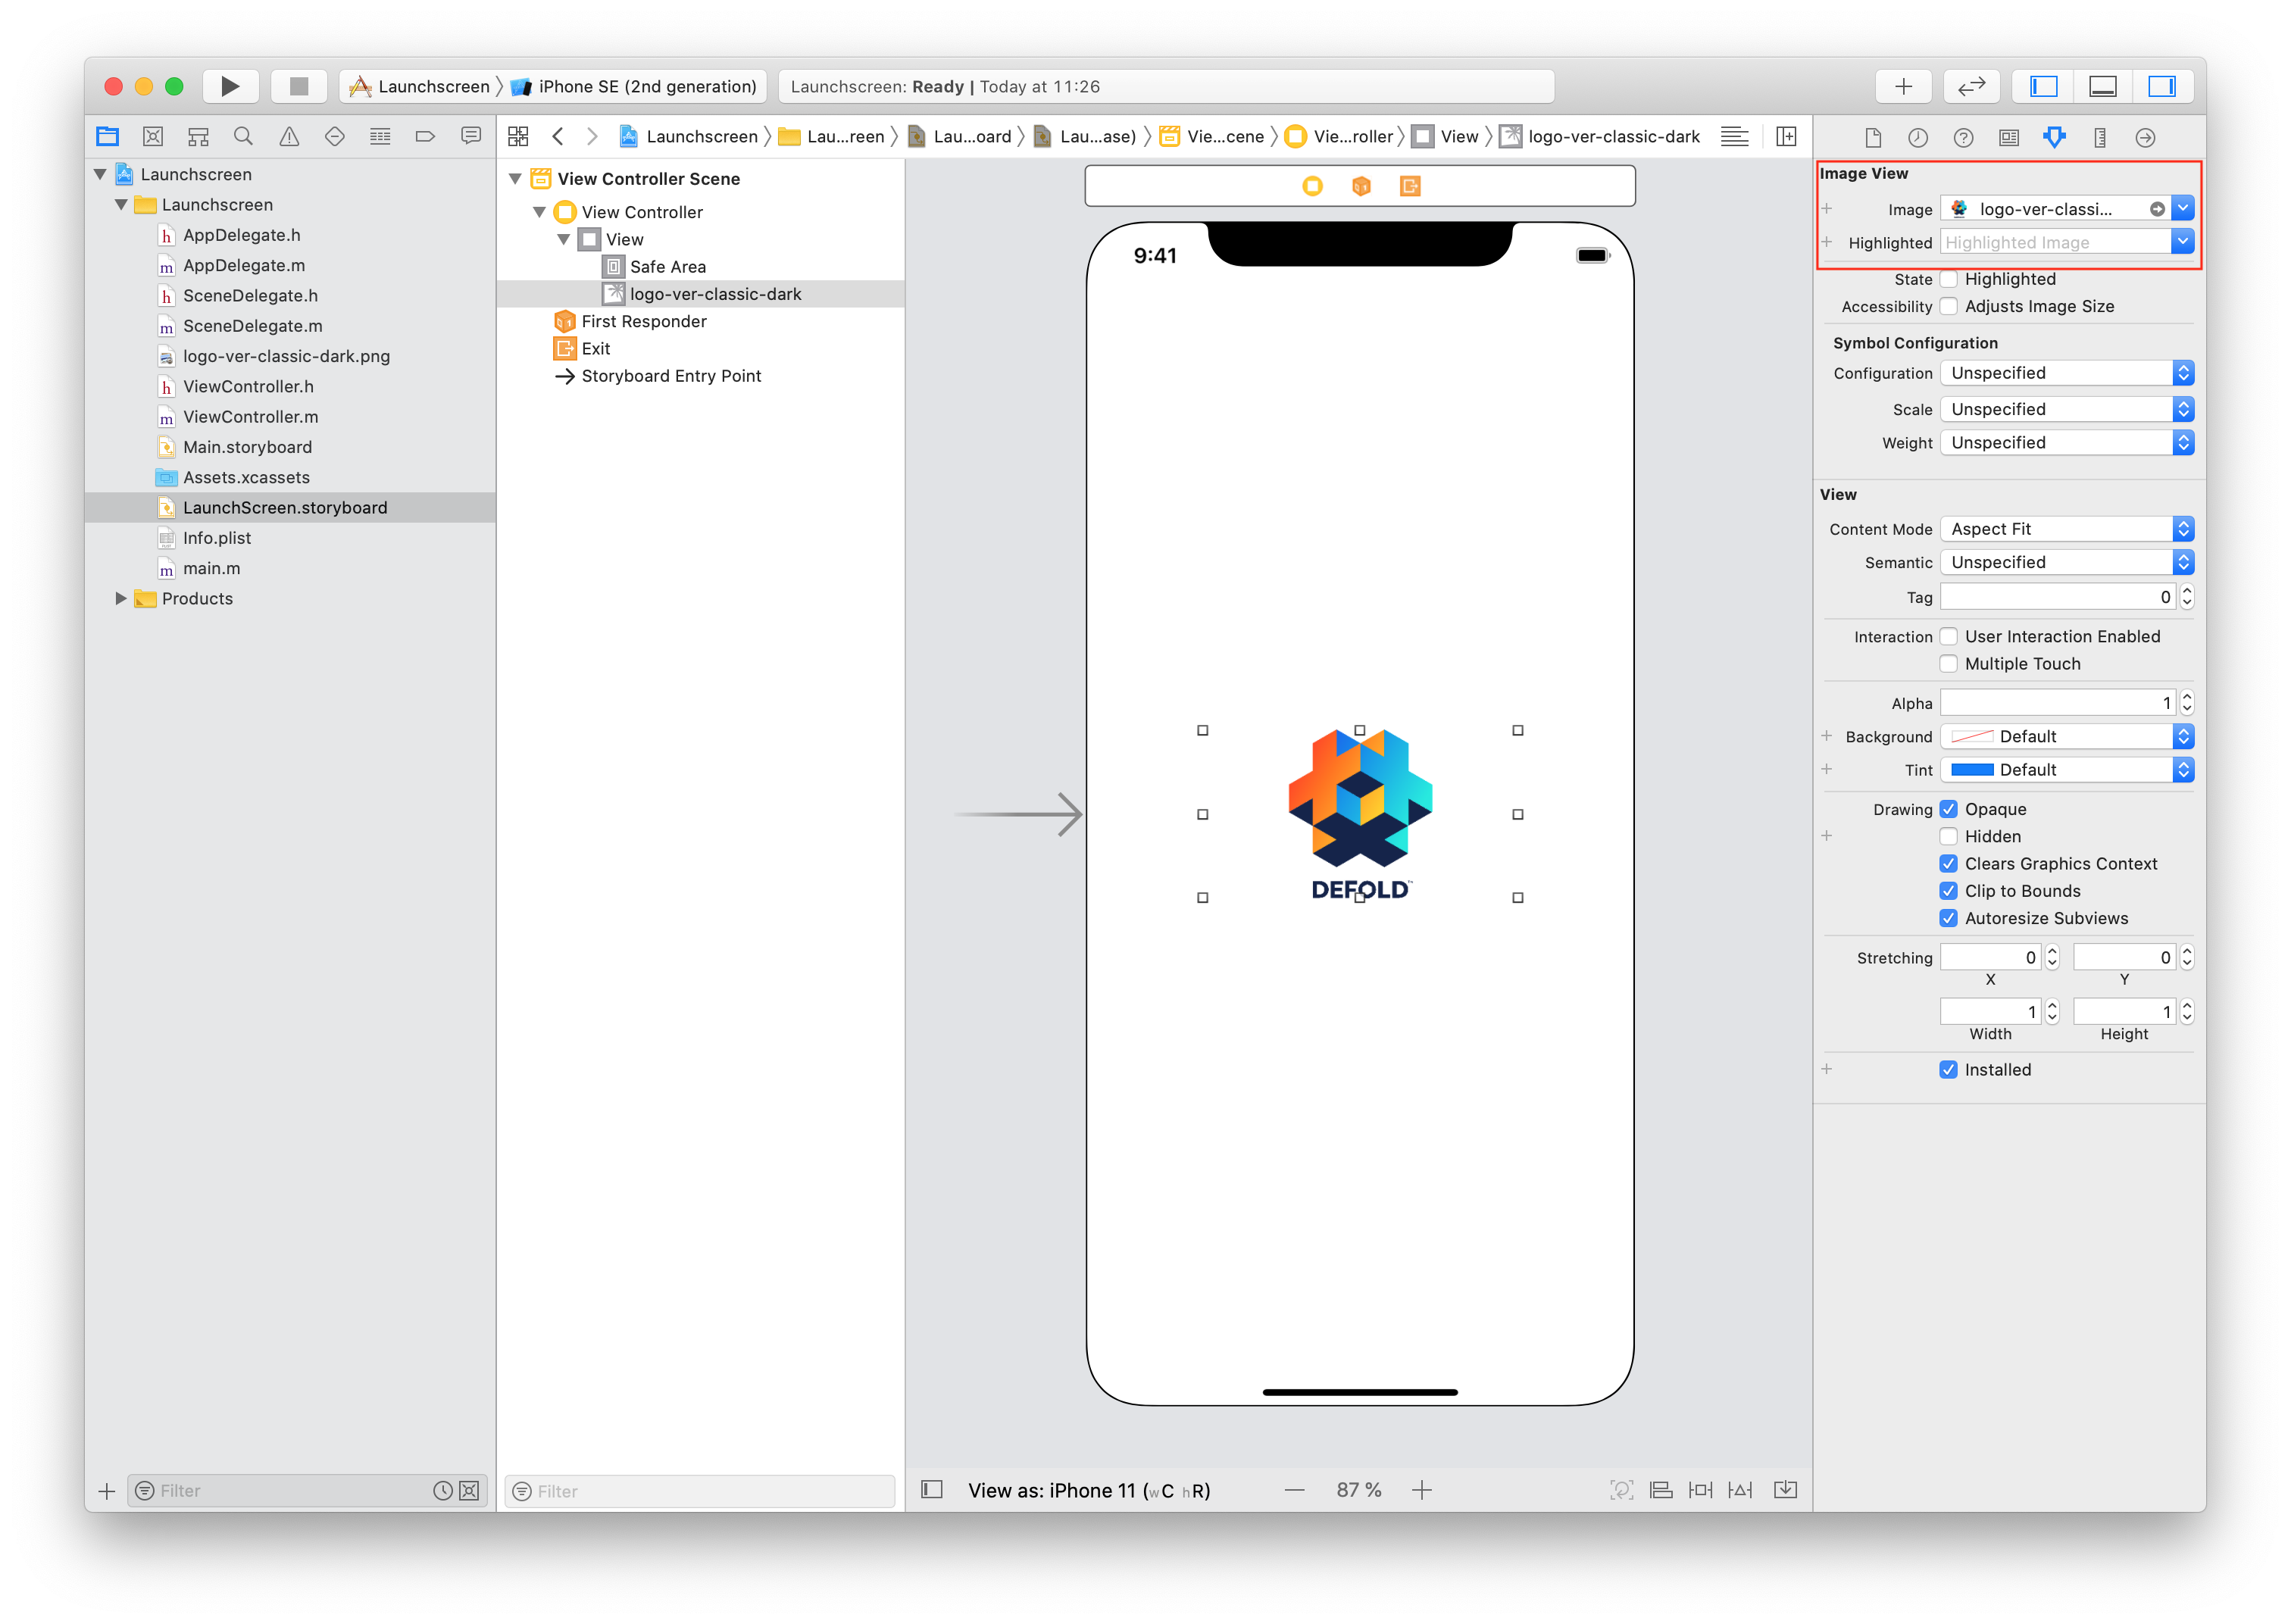Open the Find navigator magnifier icon

(x=243, y=136)
